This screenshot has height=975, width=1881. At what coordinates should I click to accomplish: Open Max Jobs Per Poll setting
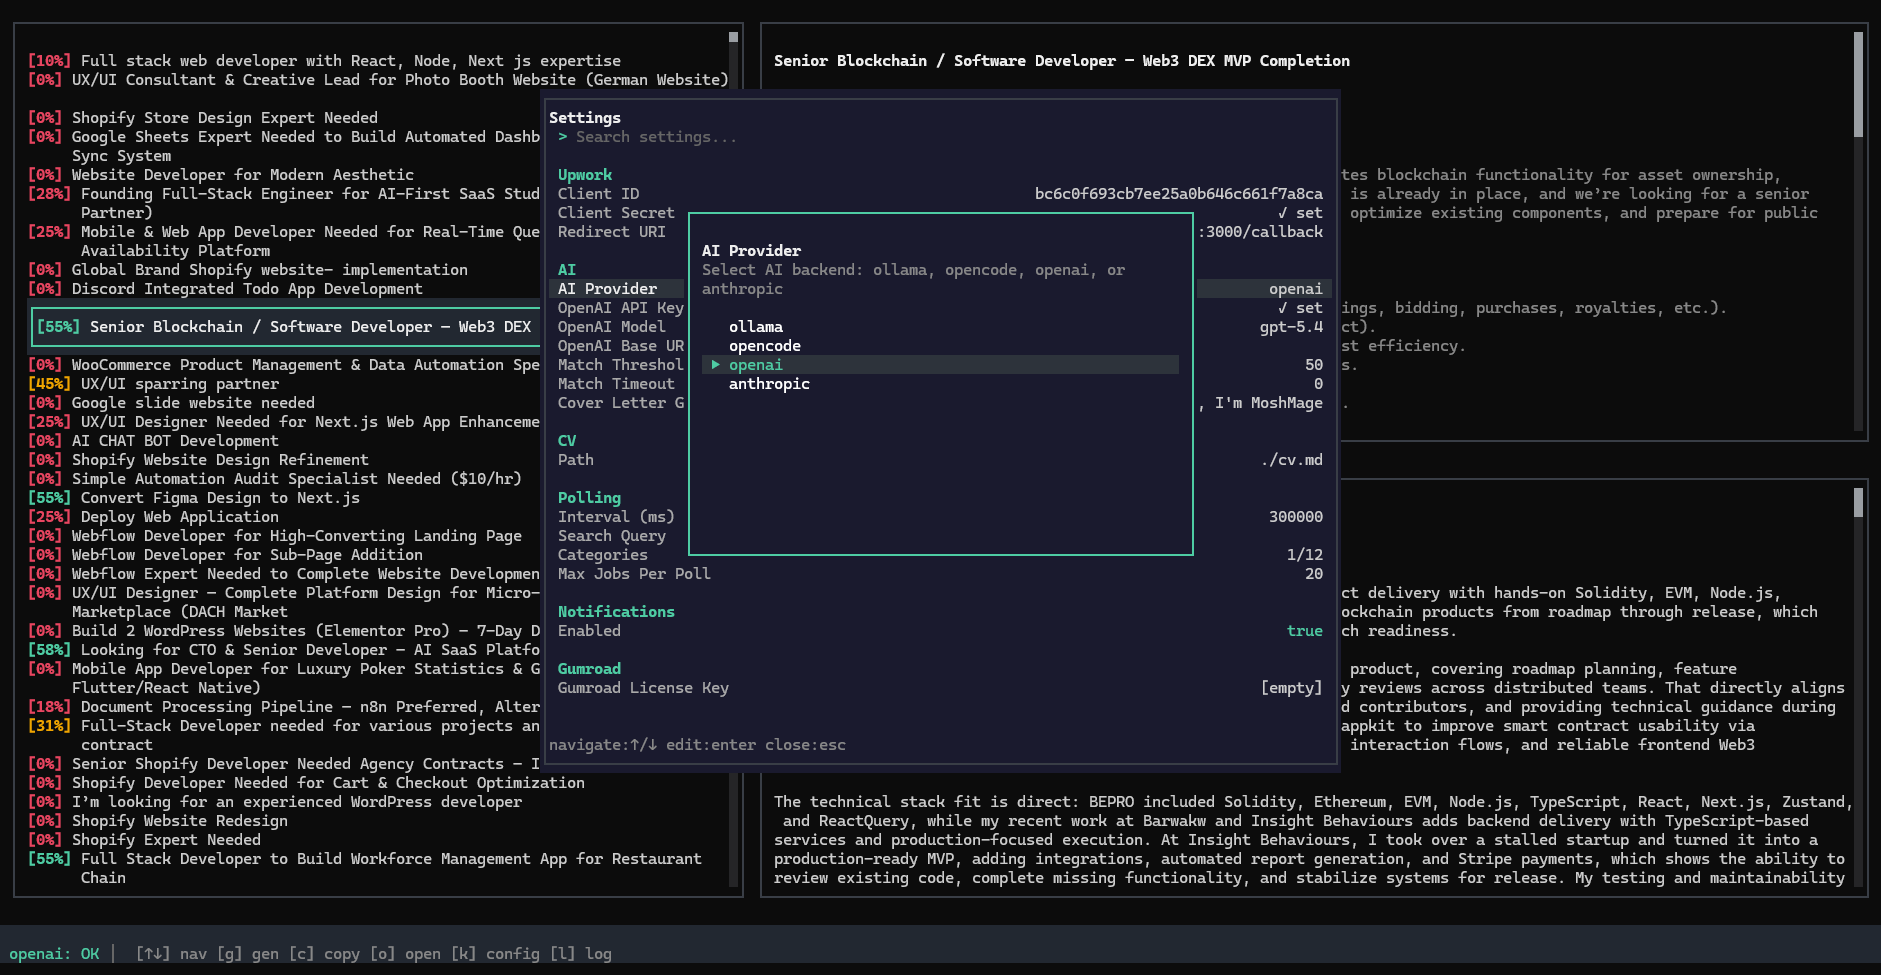pos(634,574)
